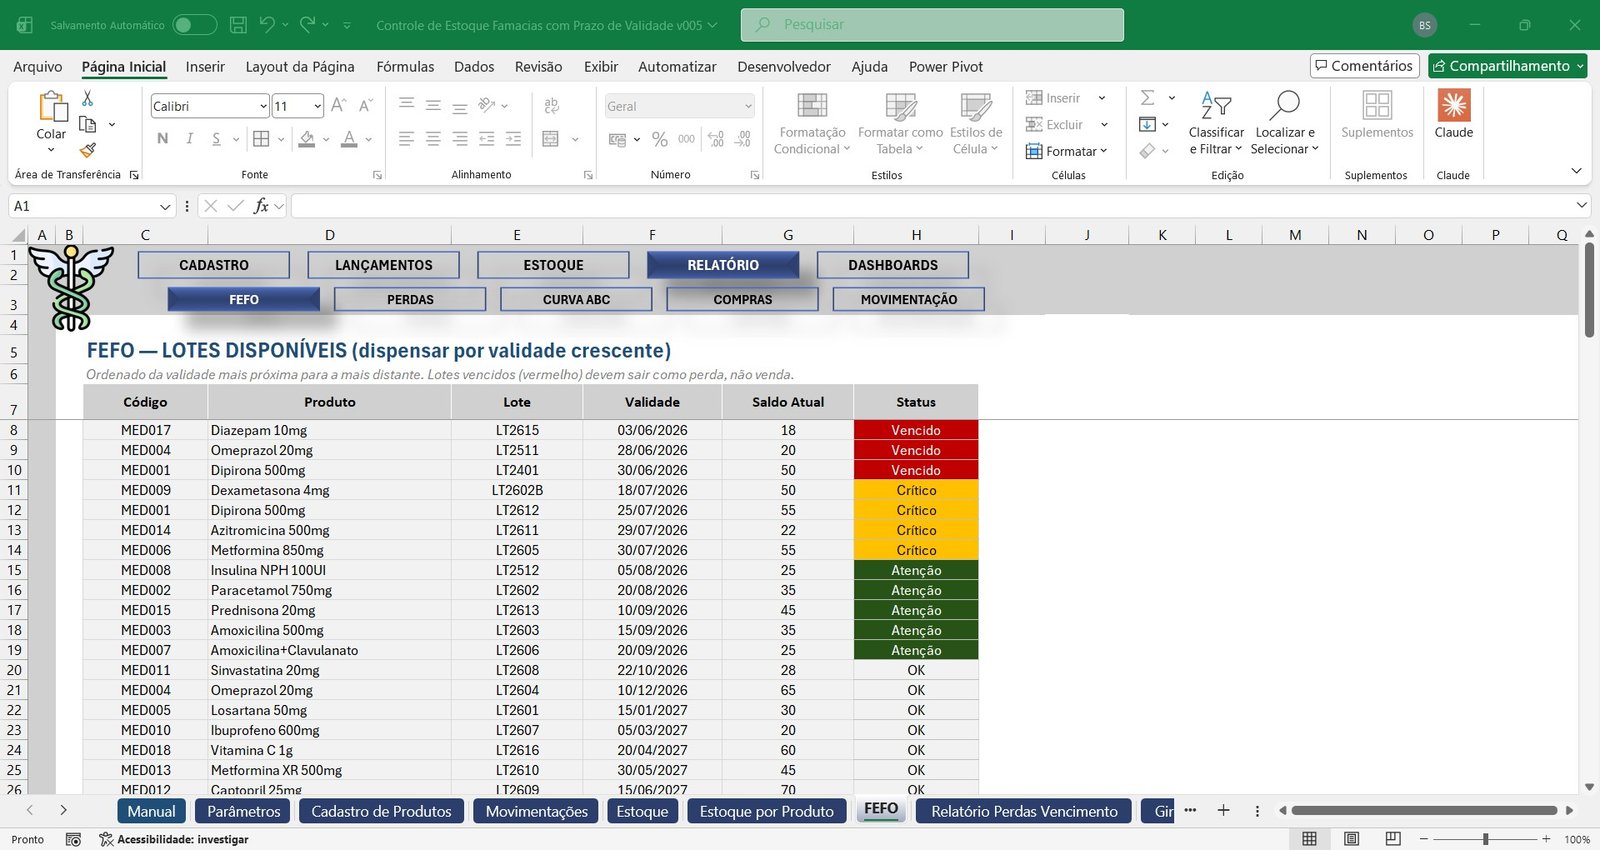Switch to Page Layout view in status bar
Viewport: 1600px width, 850px height.
coord(1351,839)
